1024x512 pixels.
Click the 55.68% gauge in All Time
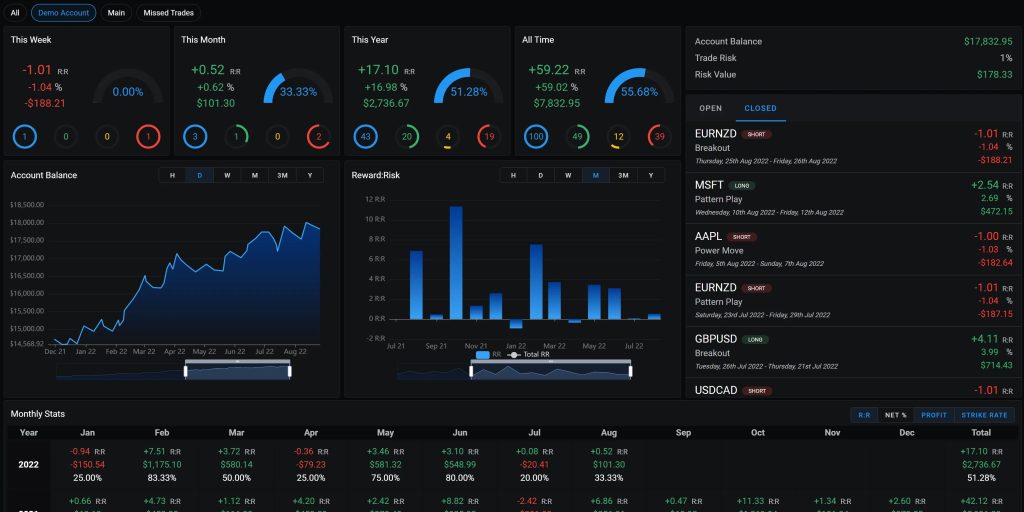coord(638,88)
